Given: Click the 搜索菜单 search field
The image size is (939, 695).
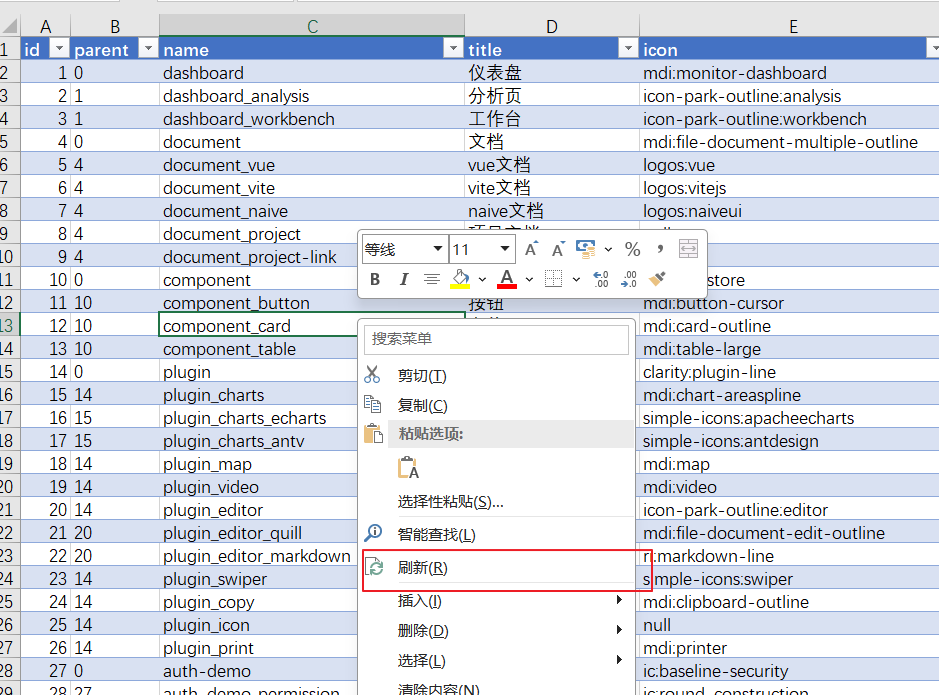Looking at the screenshot, I should tap(497, 339).
